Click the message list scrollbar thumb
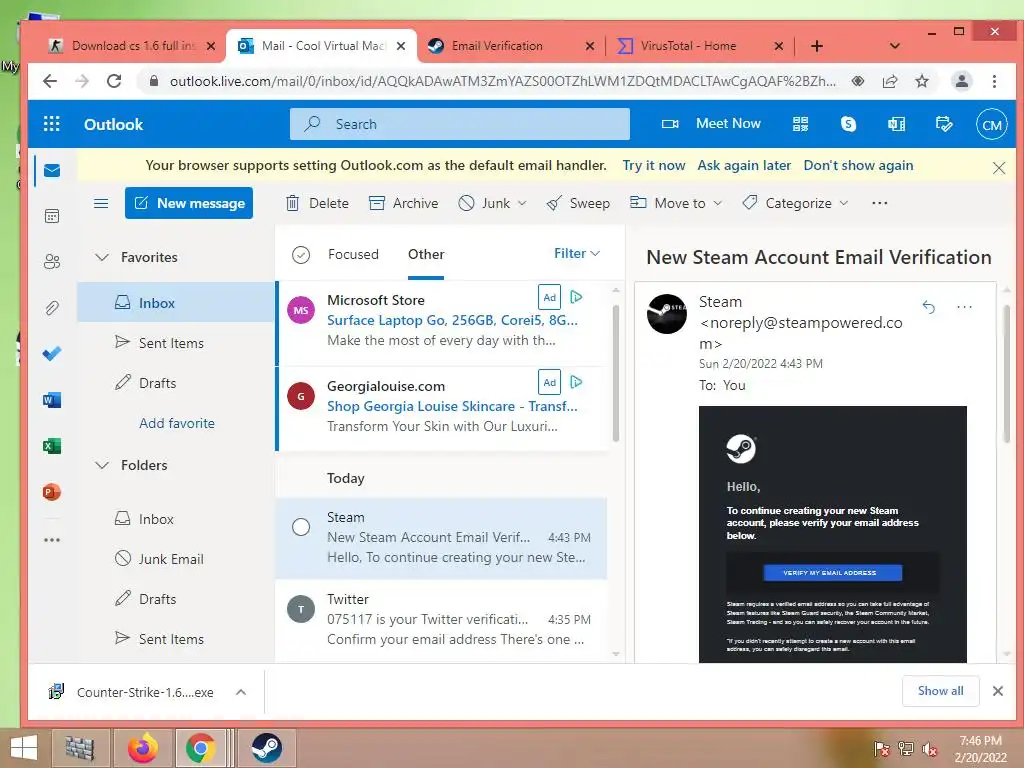This screenshot has height=768, width=1024. (615, 372)
